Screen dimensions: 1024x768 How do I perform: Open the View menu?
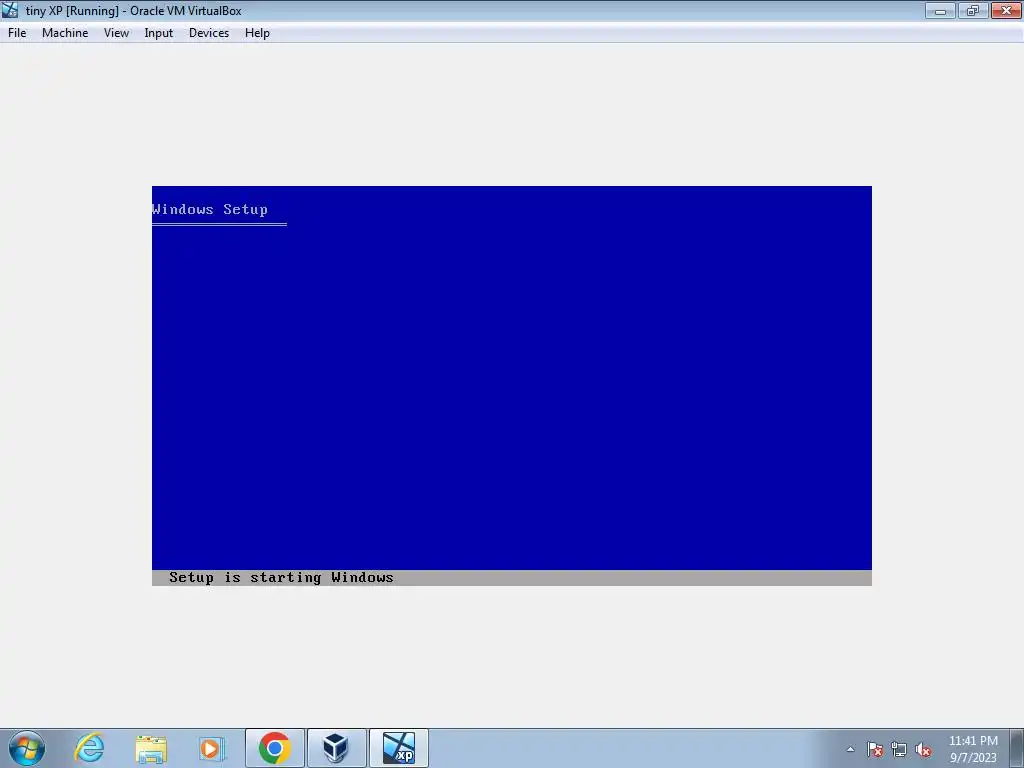click(x=116, y=33)
